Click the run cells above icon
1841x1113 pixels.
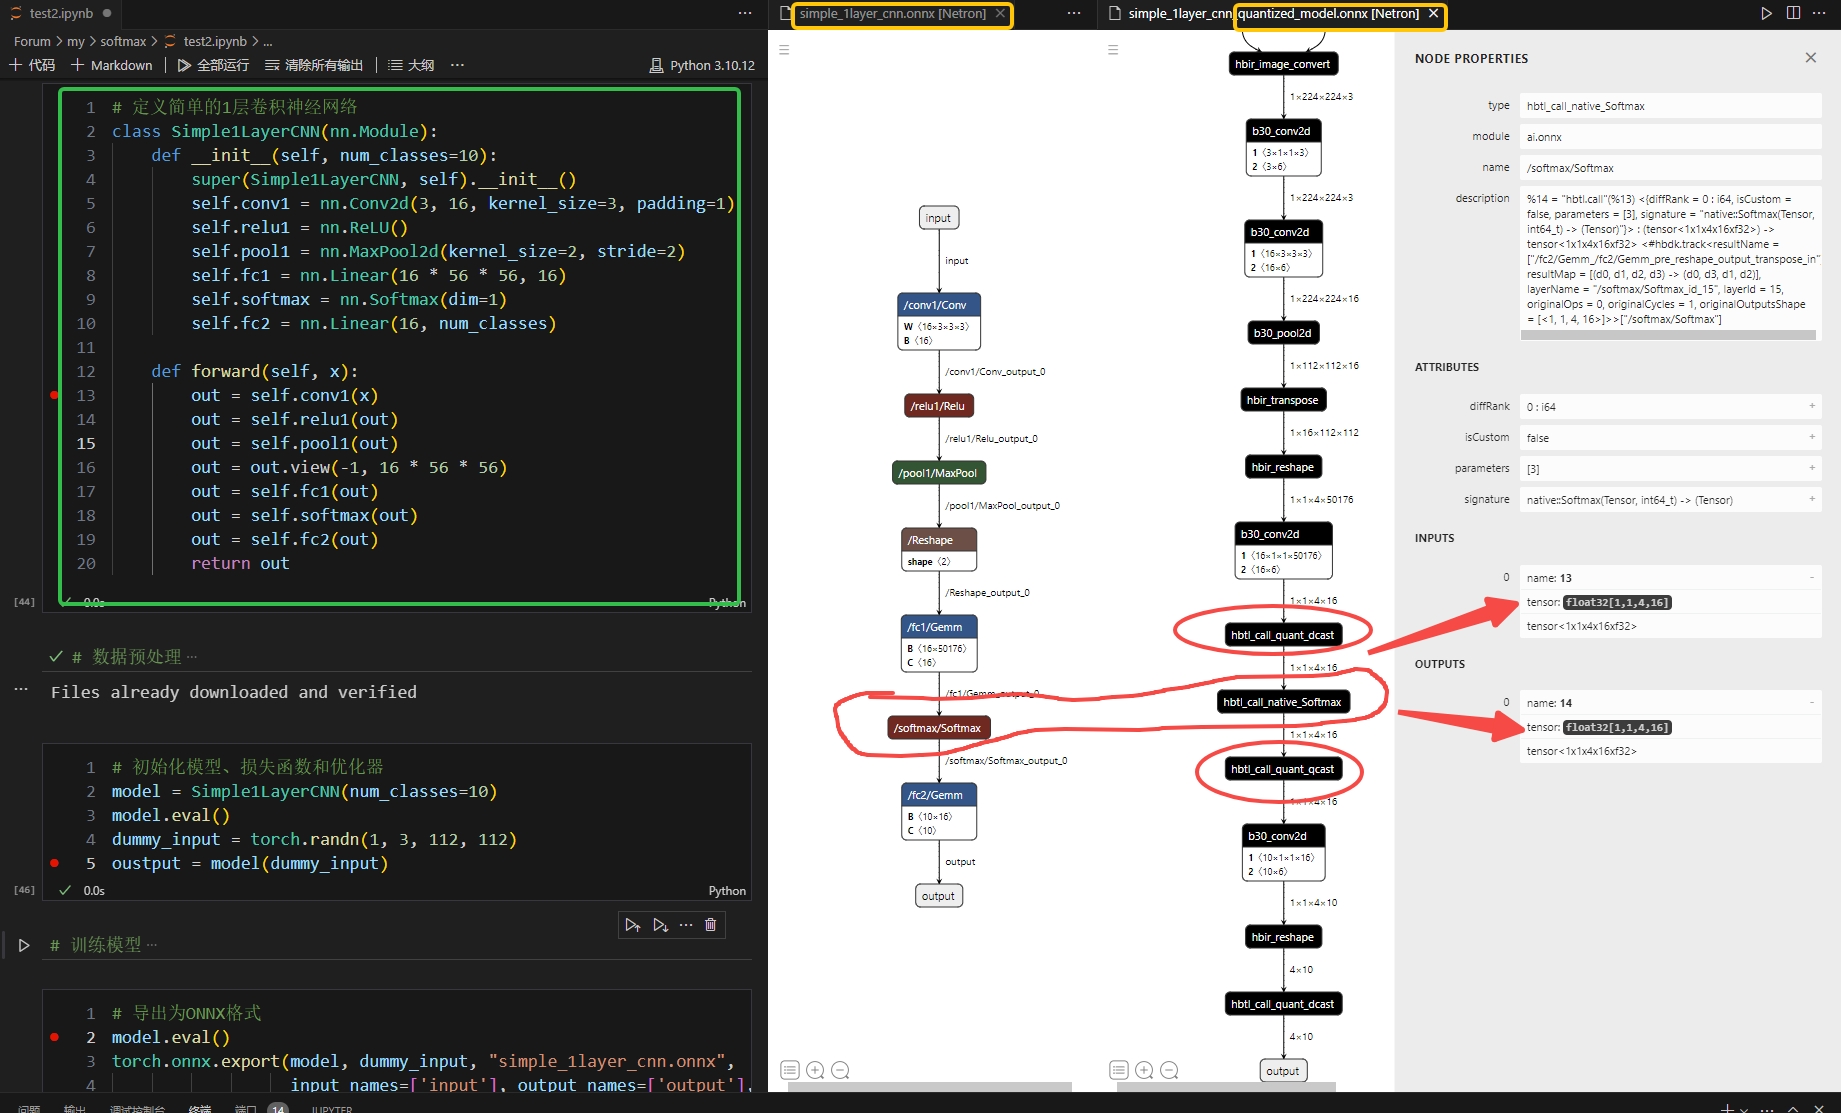[632, 925]
